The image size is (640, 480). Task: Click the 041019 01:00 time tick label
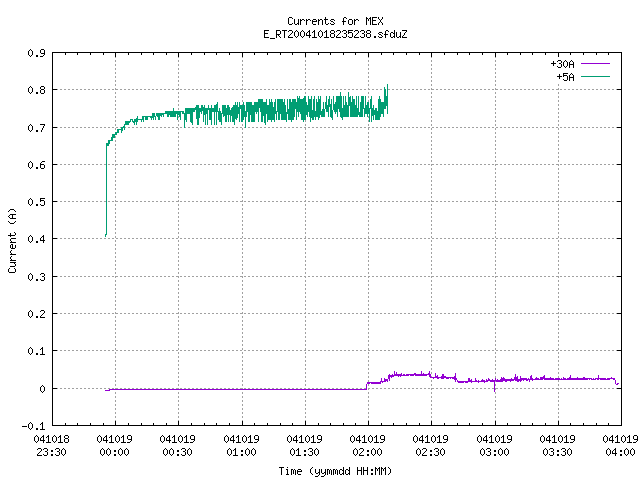[x=241, y=446]
